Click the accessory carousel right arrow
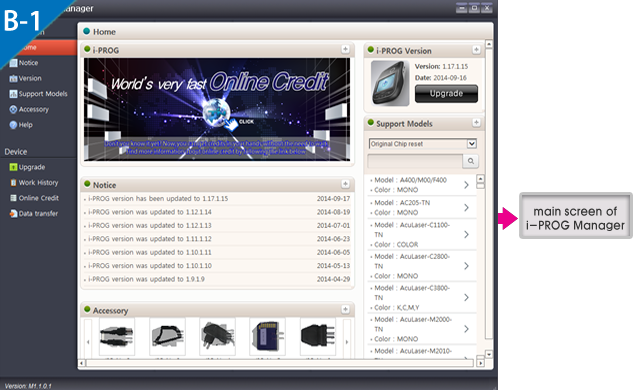 point(347,342)
